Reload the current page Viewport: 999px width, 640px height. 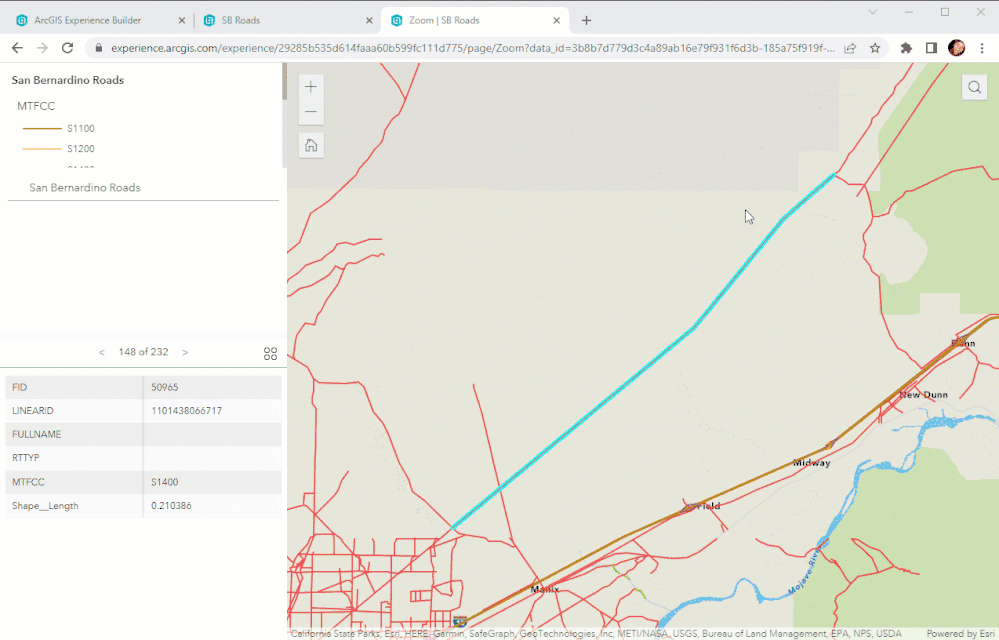[68, 48]
